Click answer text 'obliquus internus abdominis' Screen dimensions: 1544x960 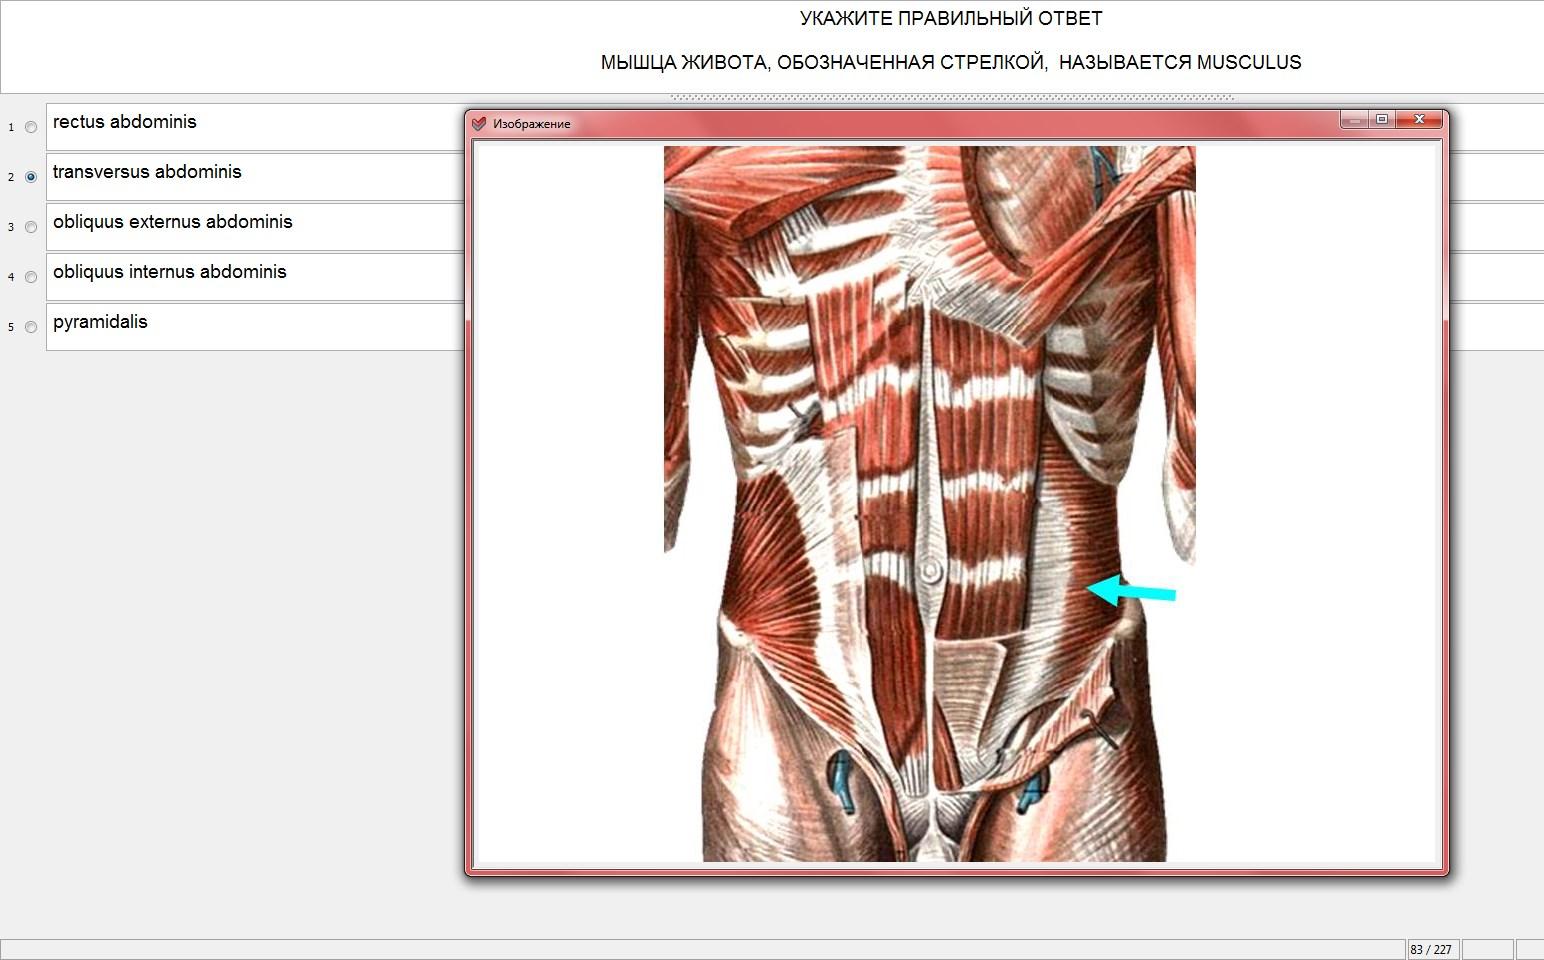(170, 272)
